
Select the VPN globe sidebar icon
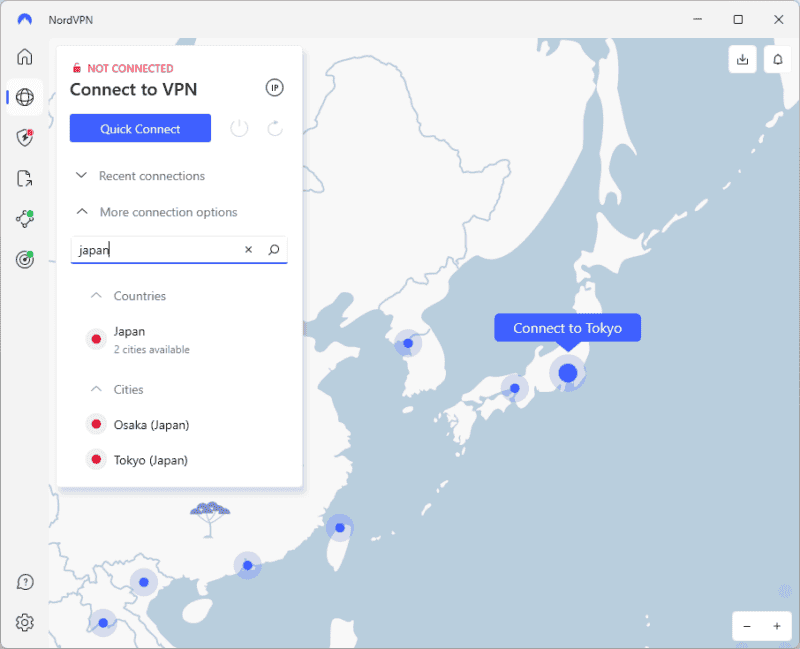point(24,97)
